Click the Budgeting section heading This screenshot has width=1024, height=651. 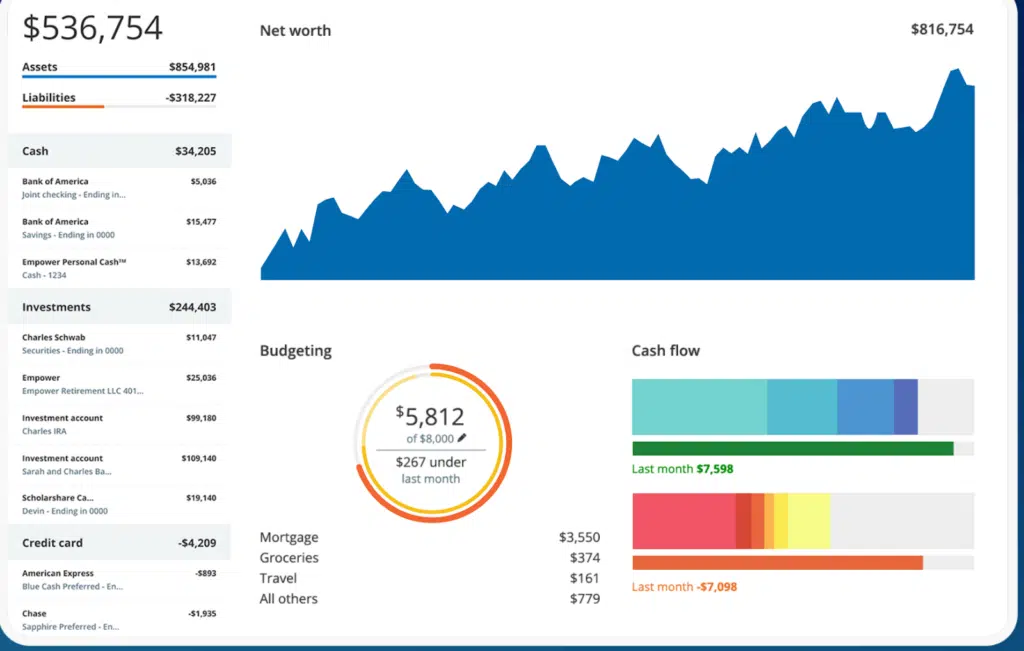click(295, 351)
